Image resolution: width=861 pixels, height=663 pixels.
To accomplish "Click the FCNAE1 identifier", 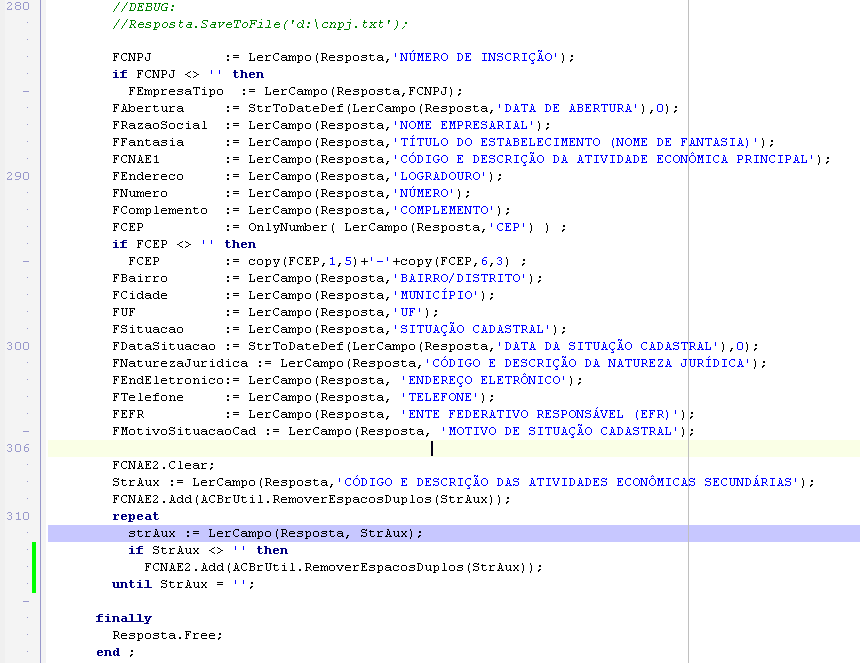I will (136, 159).
